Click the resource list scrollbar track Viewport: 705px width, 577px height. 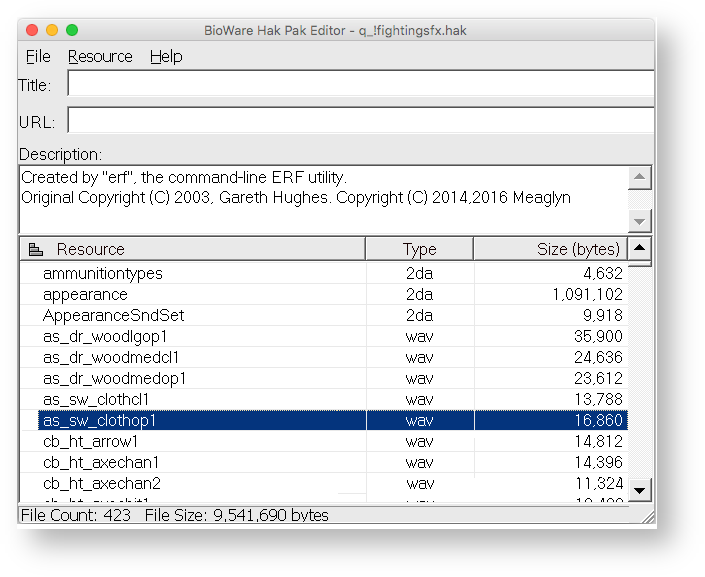(639, 373)
